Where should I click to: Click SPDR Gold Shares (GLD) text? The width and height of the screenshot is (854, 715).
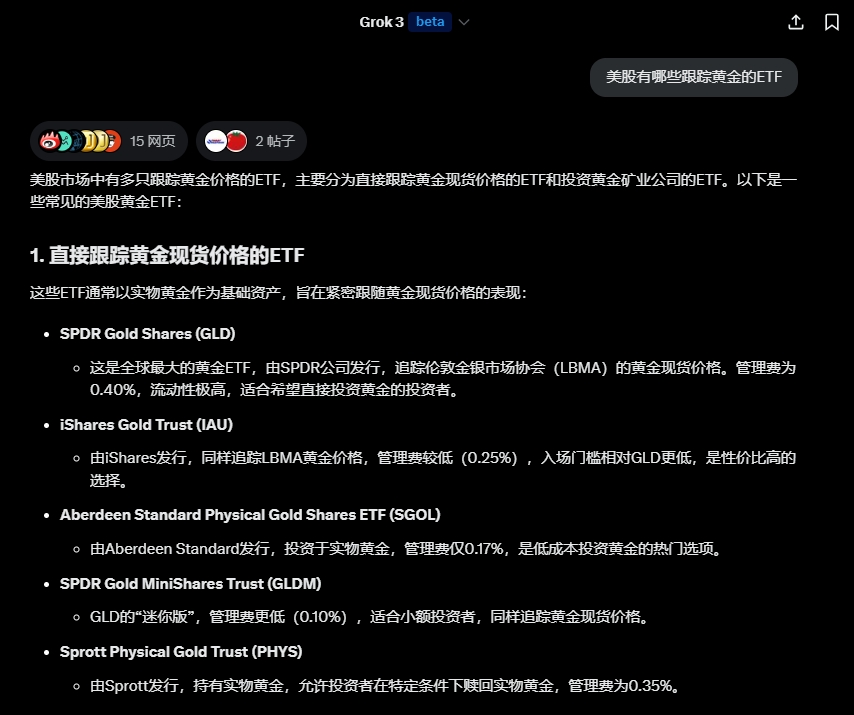pyautogui.click(x=148, y=334)
